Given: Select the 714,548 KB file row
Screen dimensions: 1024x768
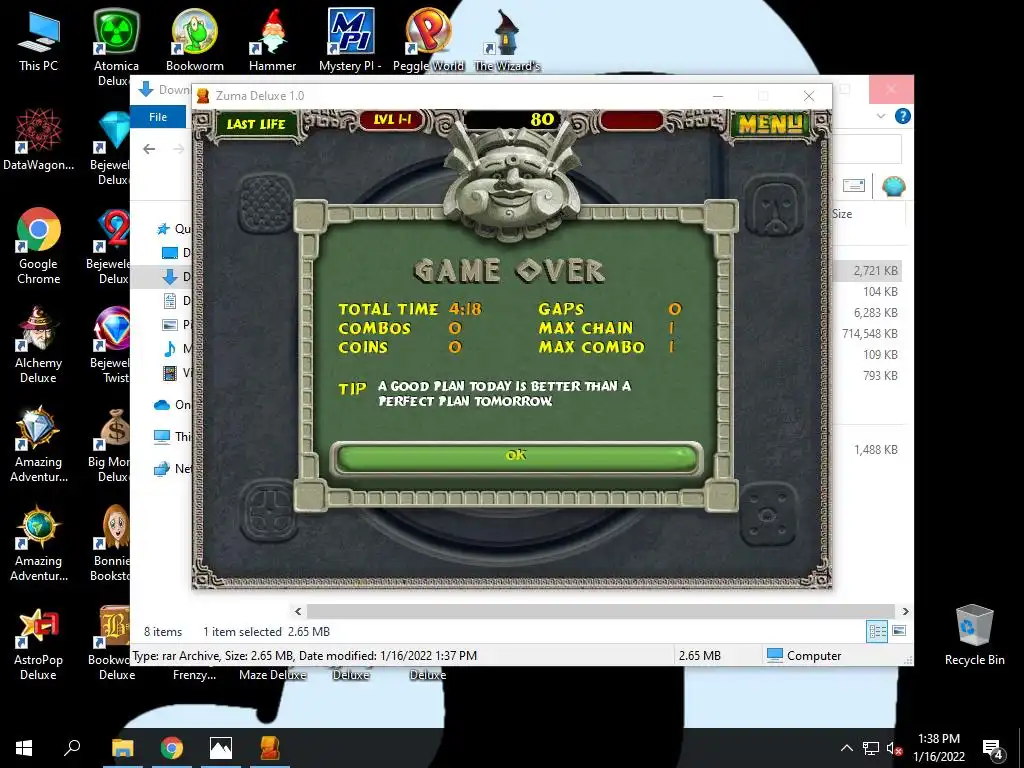Looking at the screenshot, I should pyautogui.click(x=869, y=334).
